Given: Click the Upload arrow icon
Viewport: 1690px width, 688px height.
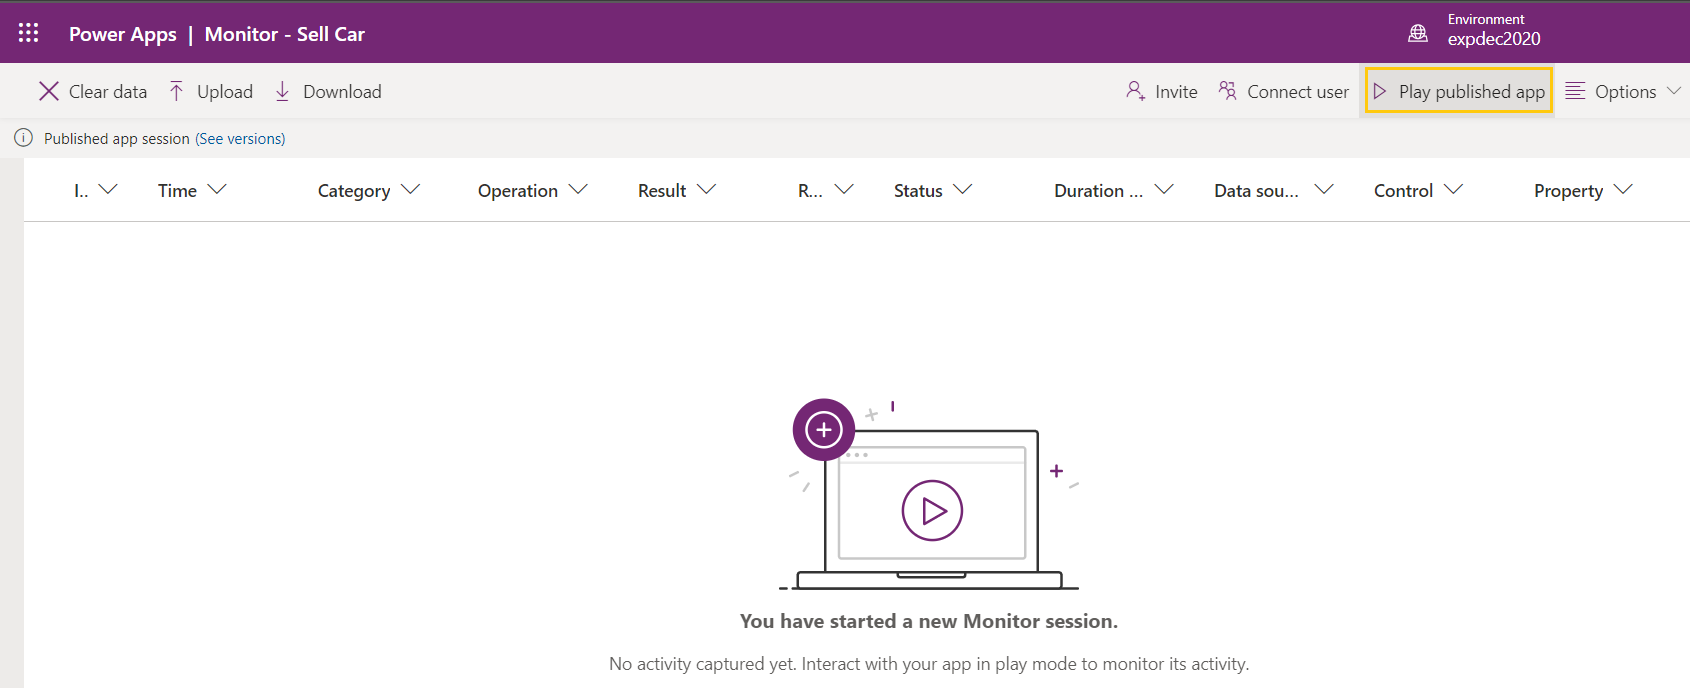Looking at the screenshot, I should [x=176, y=92].
